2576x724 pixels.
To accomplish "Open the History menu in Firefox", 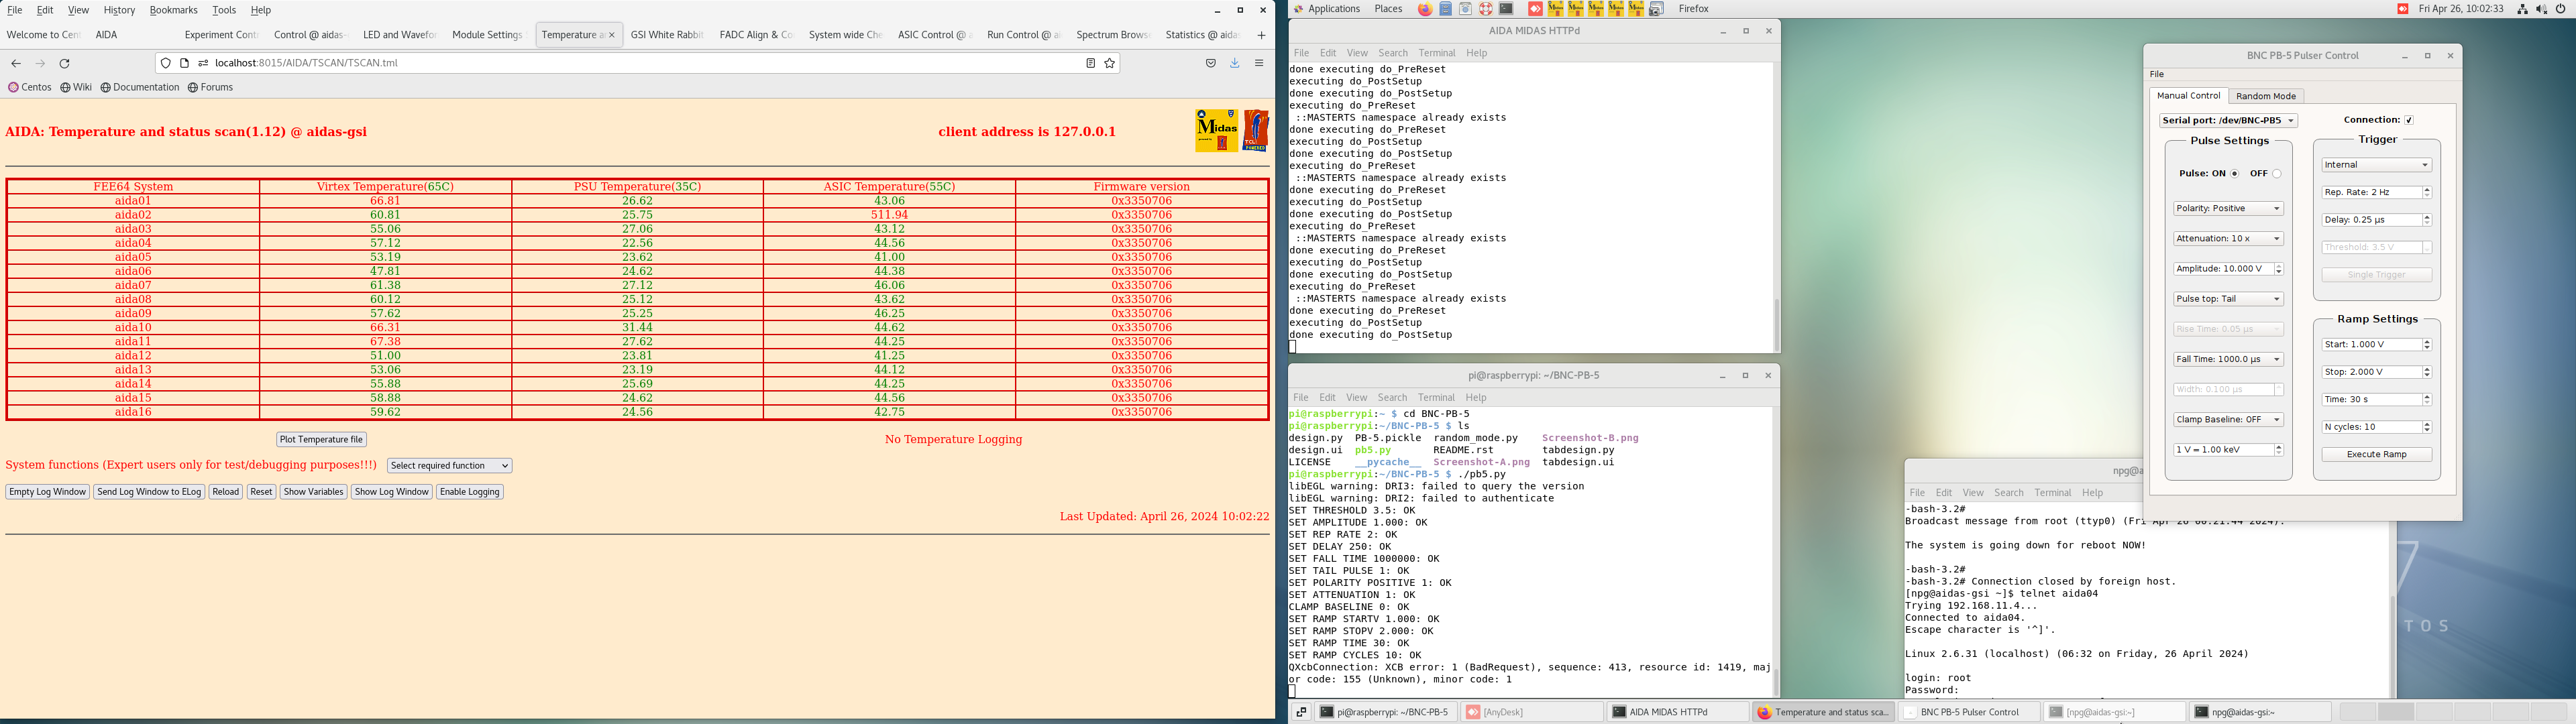I will [x=119, y=10].
